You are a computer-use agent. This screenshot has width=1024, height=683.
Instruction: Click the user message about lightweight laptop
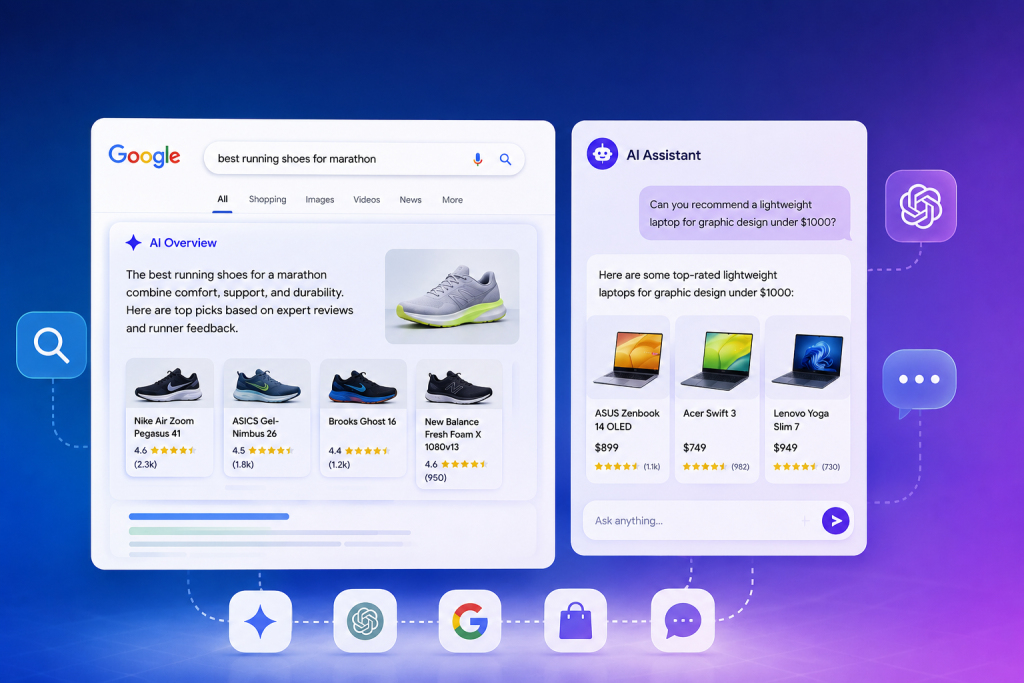pos(744,213)
